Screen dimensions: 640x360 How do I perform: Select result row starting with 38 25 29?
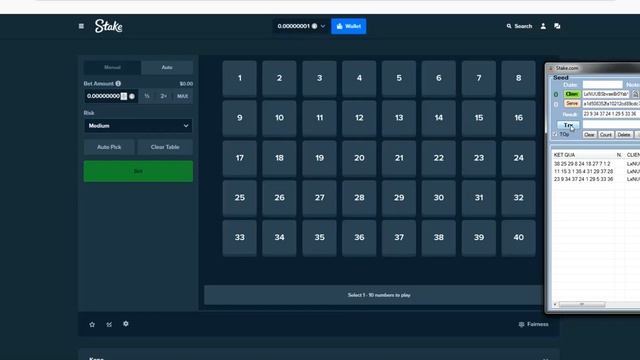point(582,164)
